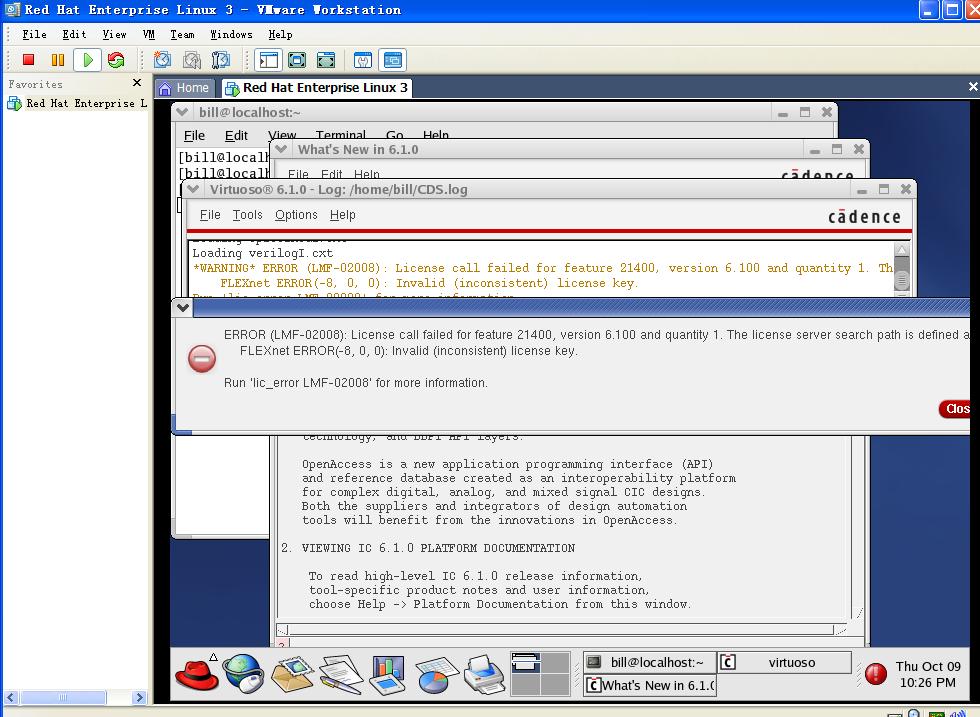Screen dimensions: 980x717
Task: Open the VMware Windows menu
Action: [231, 34]
